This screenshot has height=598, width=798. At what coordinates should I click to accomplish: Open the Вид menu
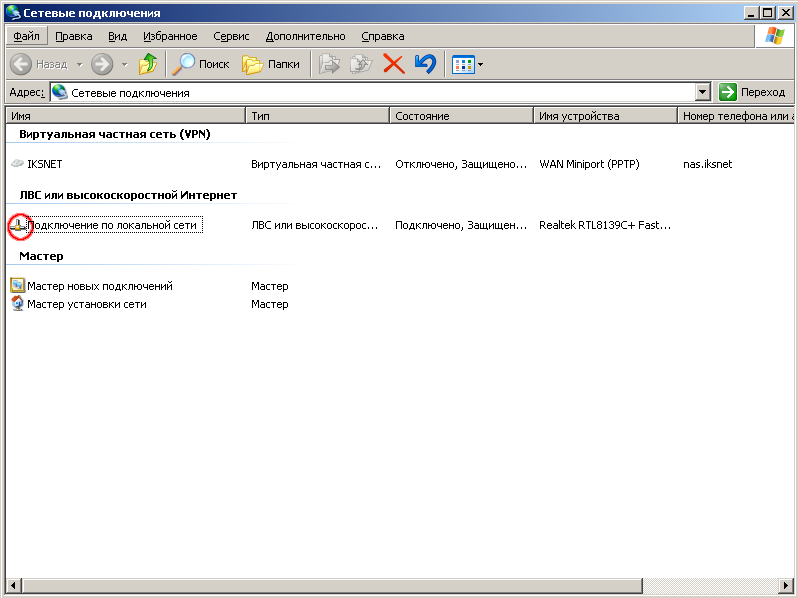pyautogui.click(x=118, y=36)
